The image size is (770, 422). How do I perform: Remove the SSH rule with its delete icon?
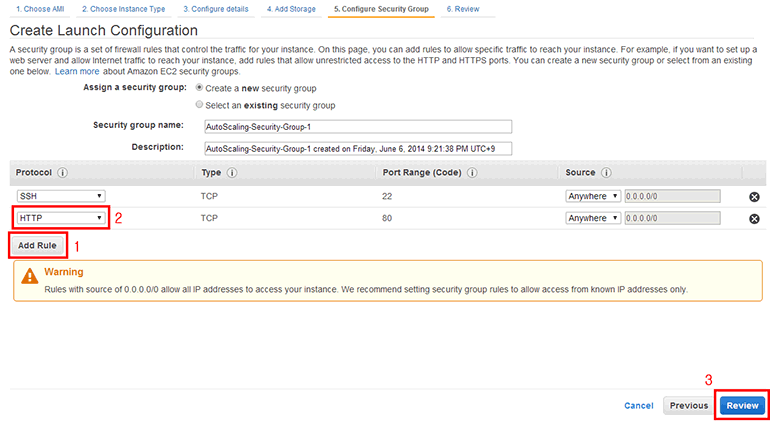point(754,197)
